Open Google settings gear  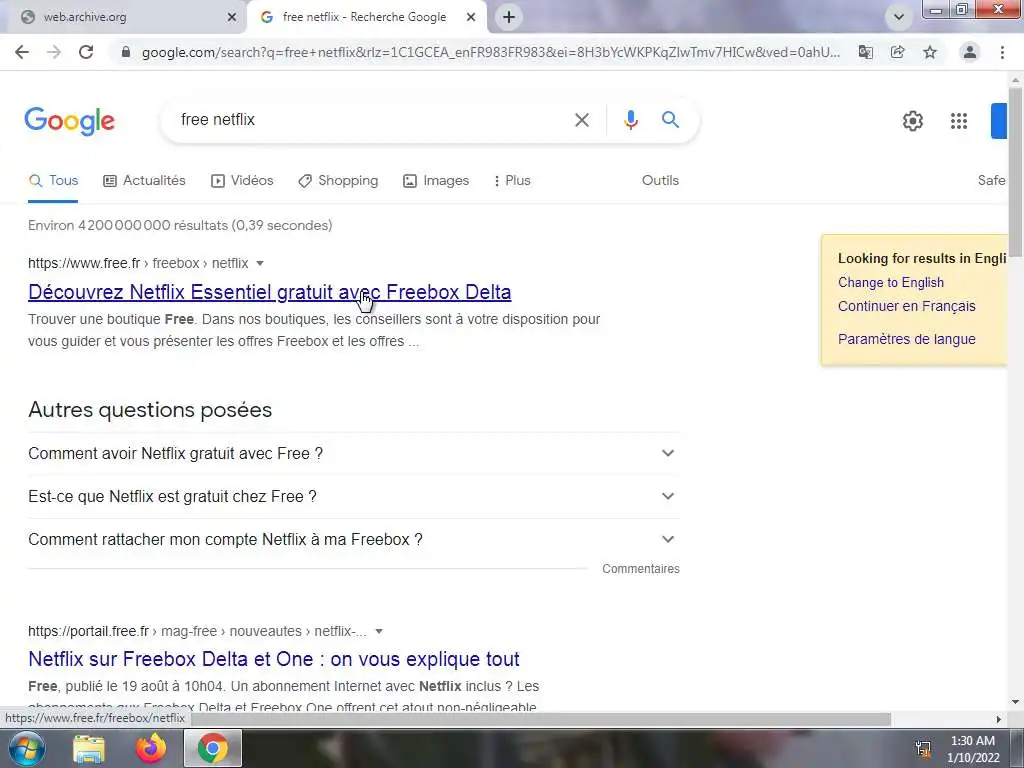point(913,121)
